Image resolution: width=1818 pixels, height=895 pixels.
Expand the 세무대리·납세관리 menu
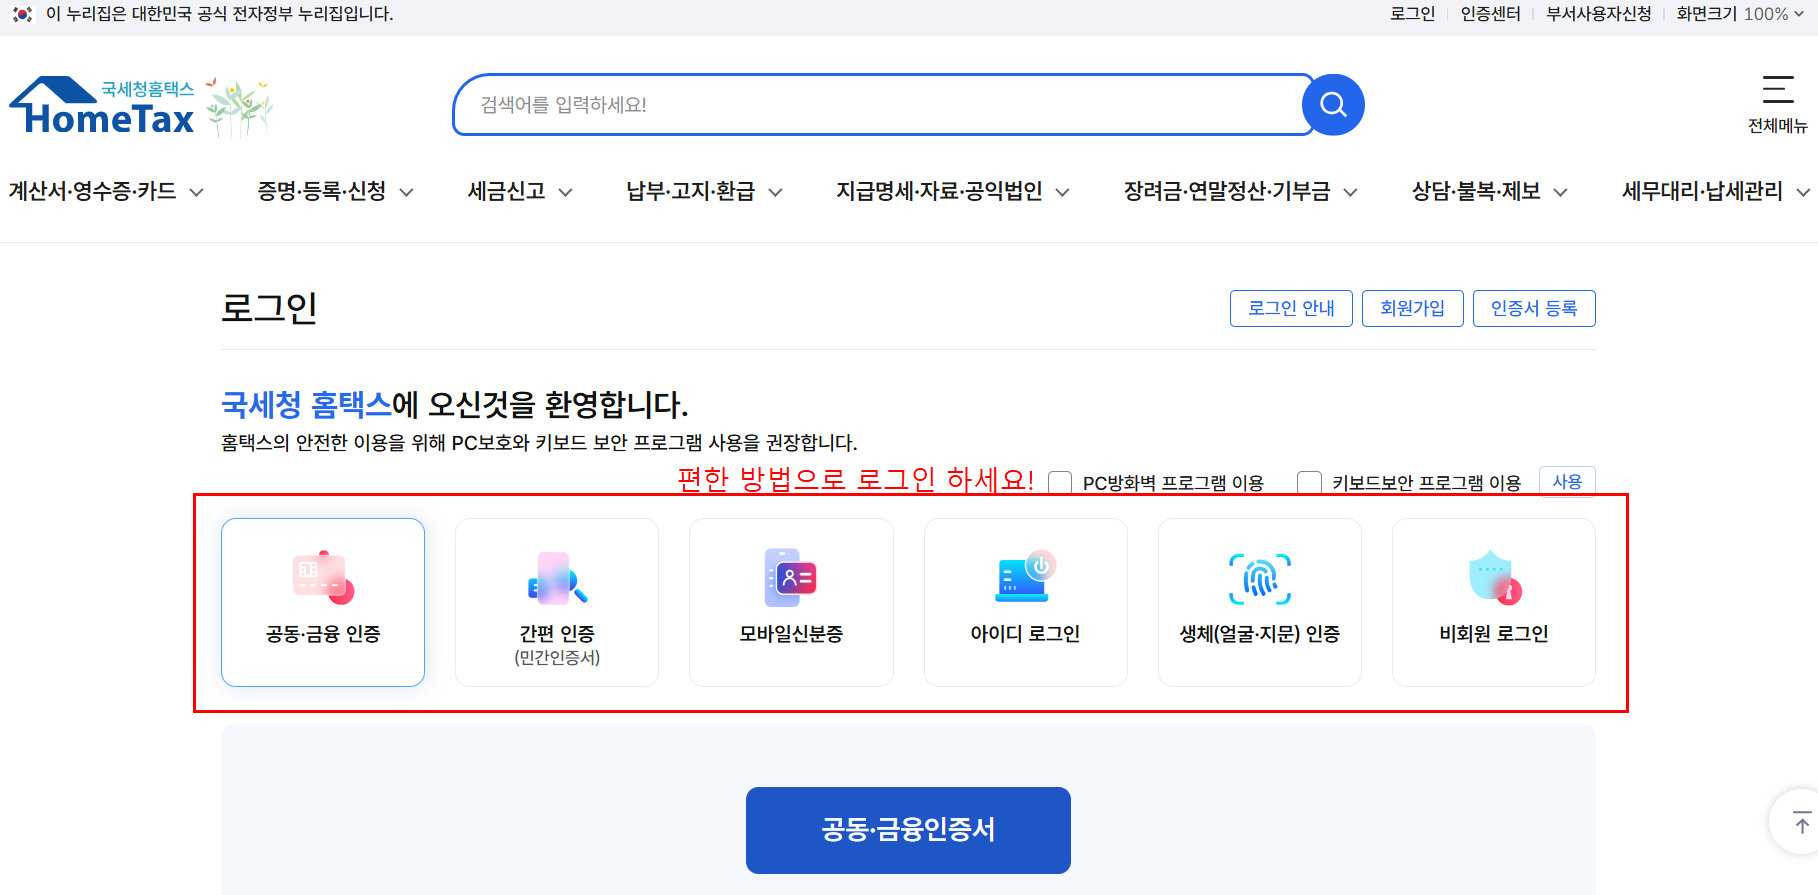1716,191
